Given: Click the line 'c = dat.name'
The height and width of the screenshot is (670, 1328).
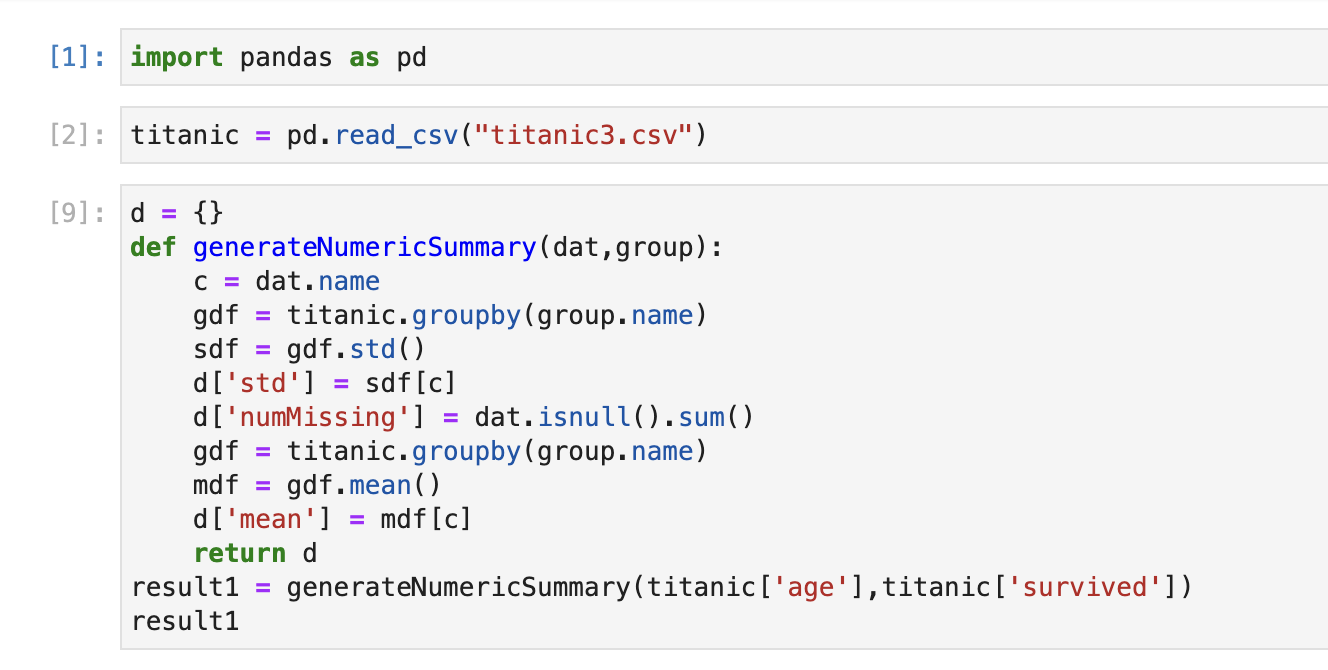Looking at the screenshot, I should pos(286,281).
